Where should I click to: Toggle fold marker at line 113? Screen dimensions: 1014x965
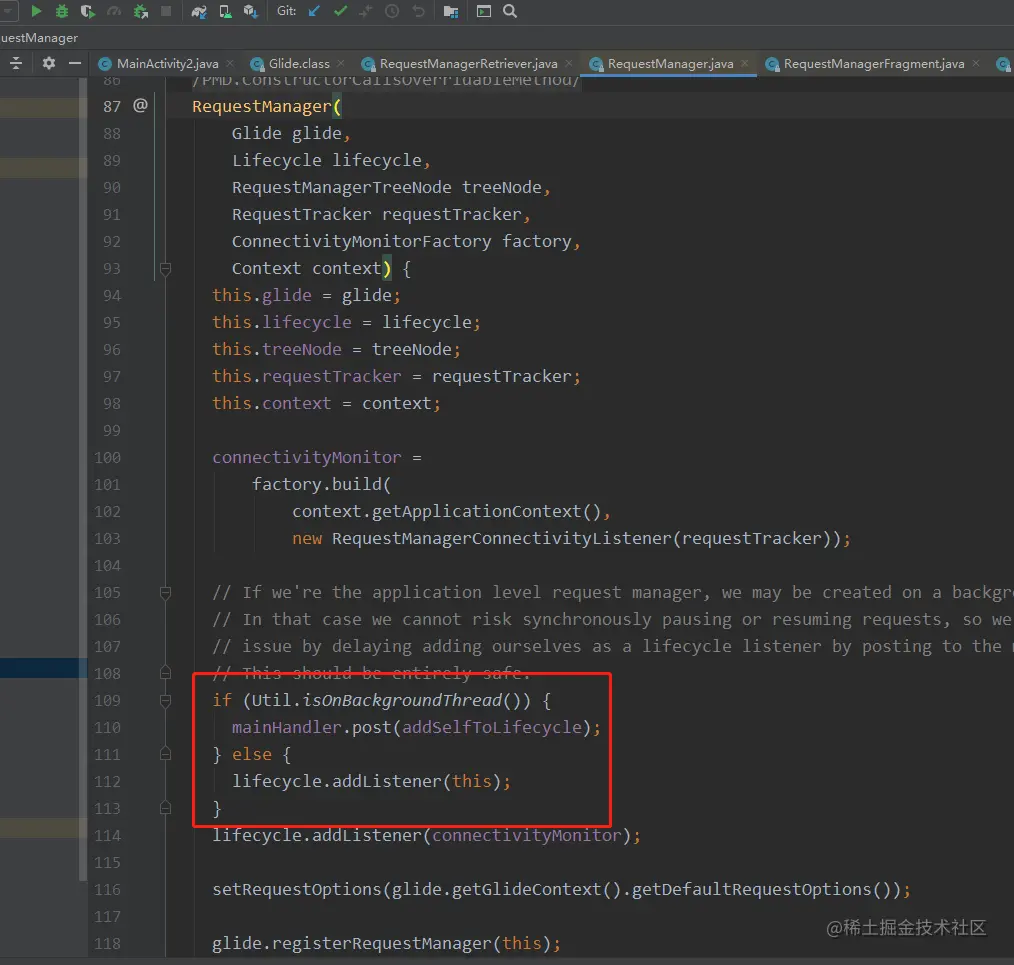click(x=166, y=808)
